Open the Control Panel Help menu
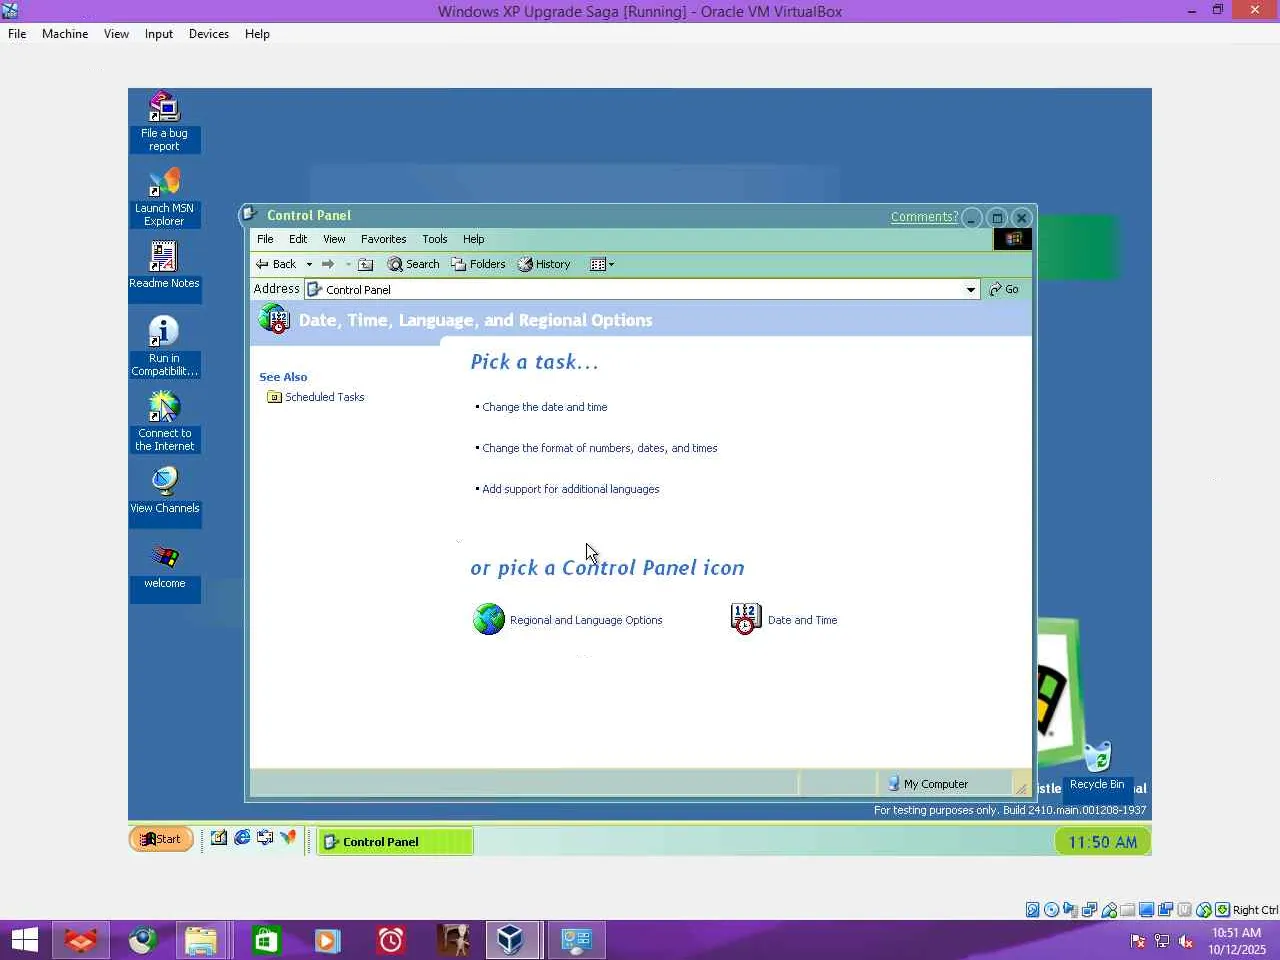 pyautogui.click(x=473, y=239)
